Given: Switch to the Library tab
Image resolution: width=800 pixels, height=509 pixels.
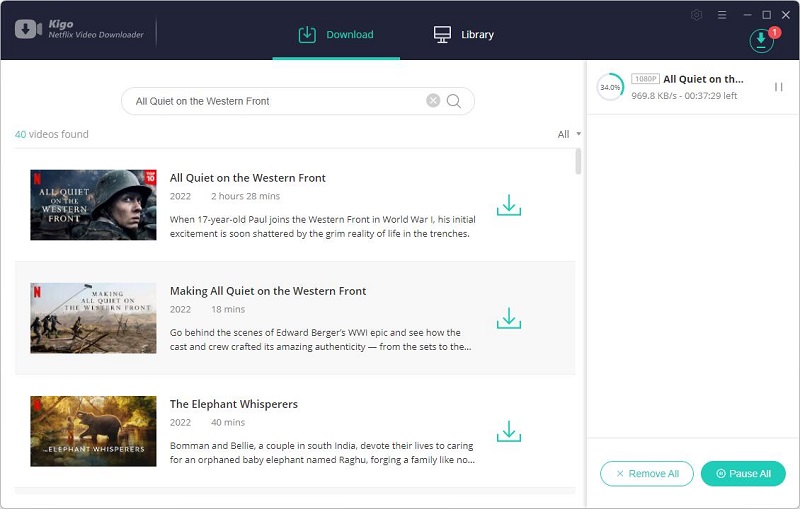Looking at the screenshot, I should click(x=464, y=35).
